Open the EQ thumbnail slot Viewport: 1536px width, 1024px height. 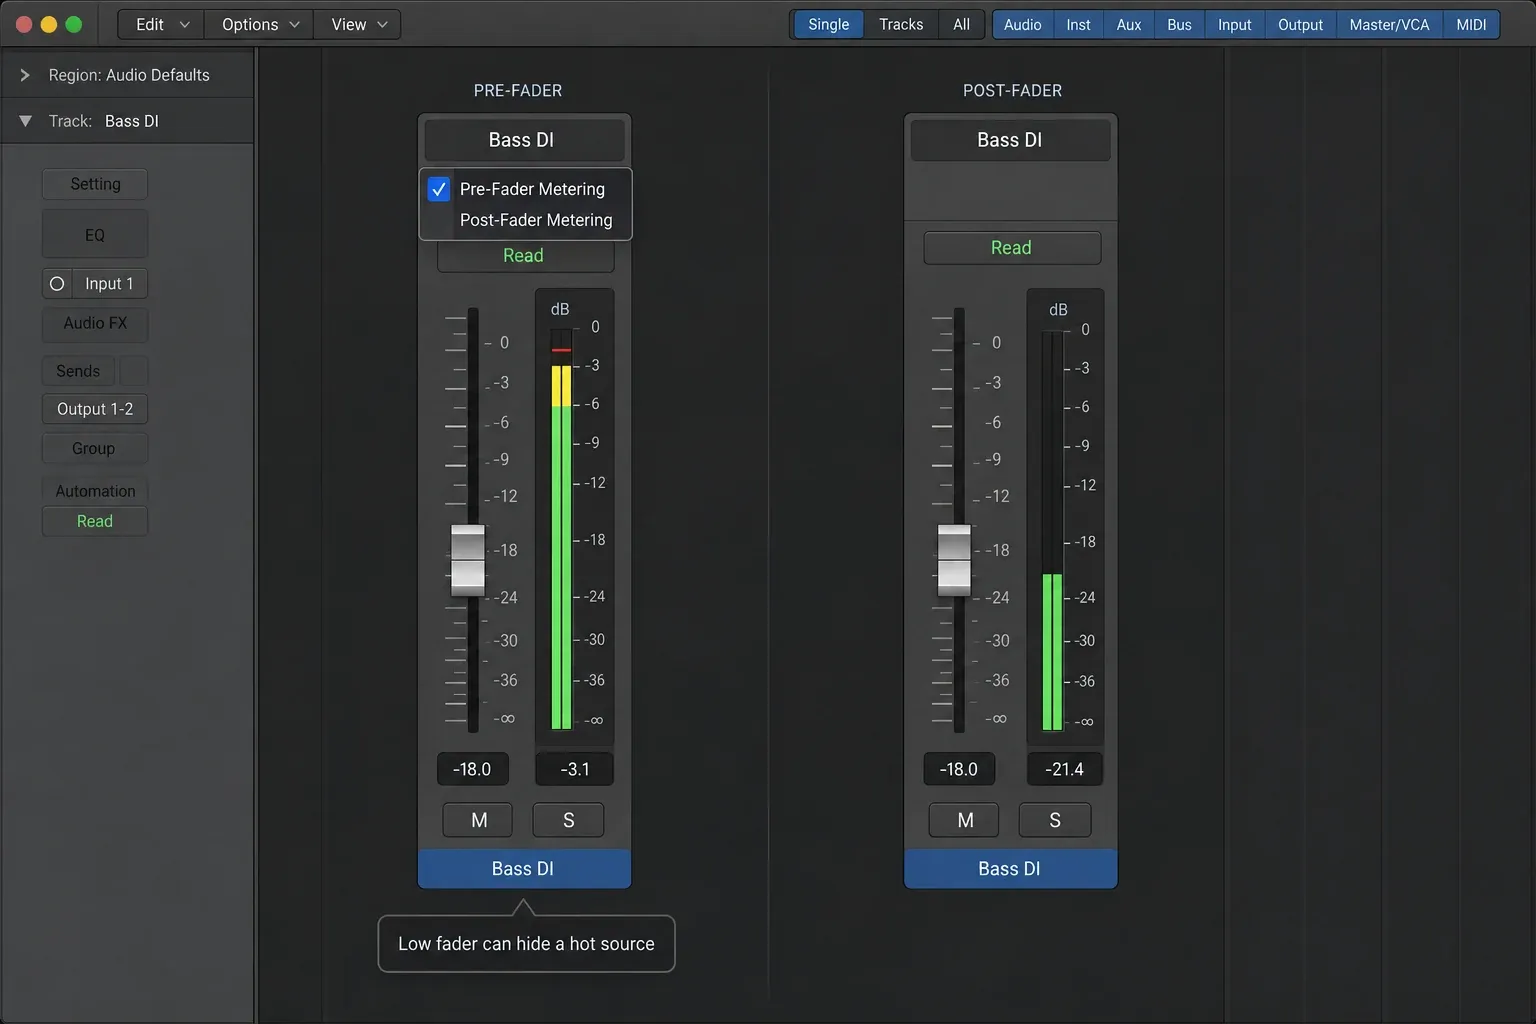click(x=95, y=235)
